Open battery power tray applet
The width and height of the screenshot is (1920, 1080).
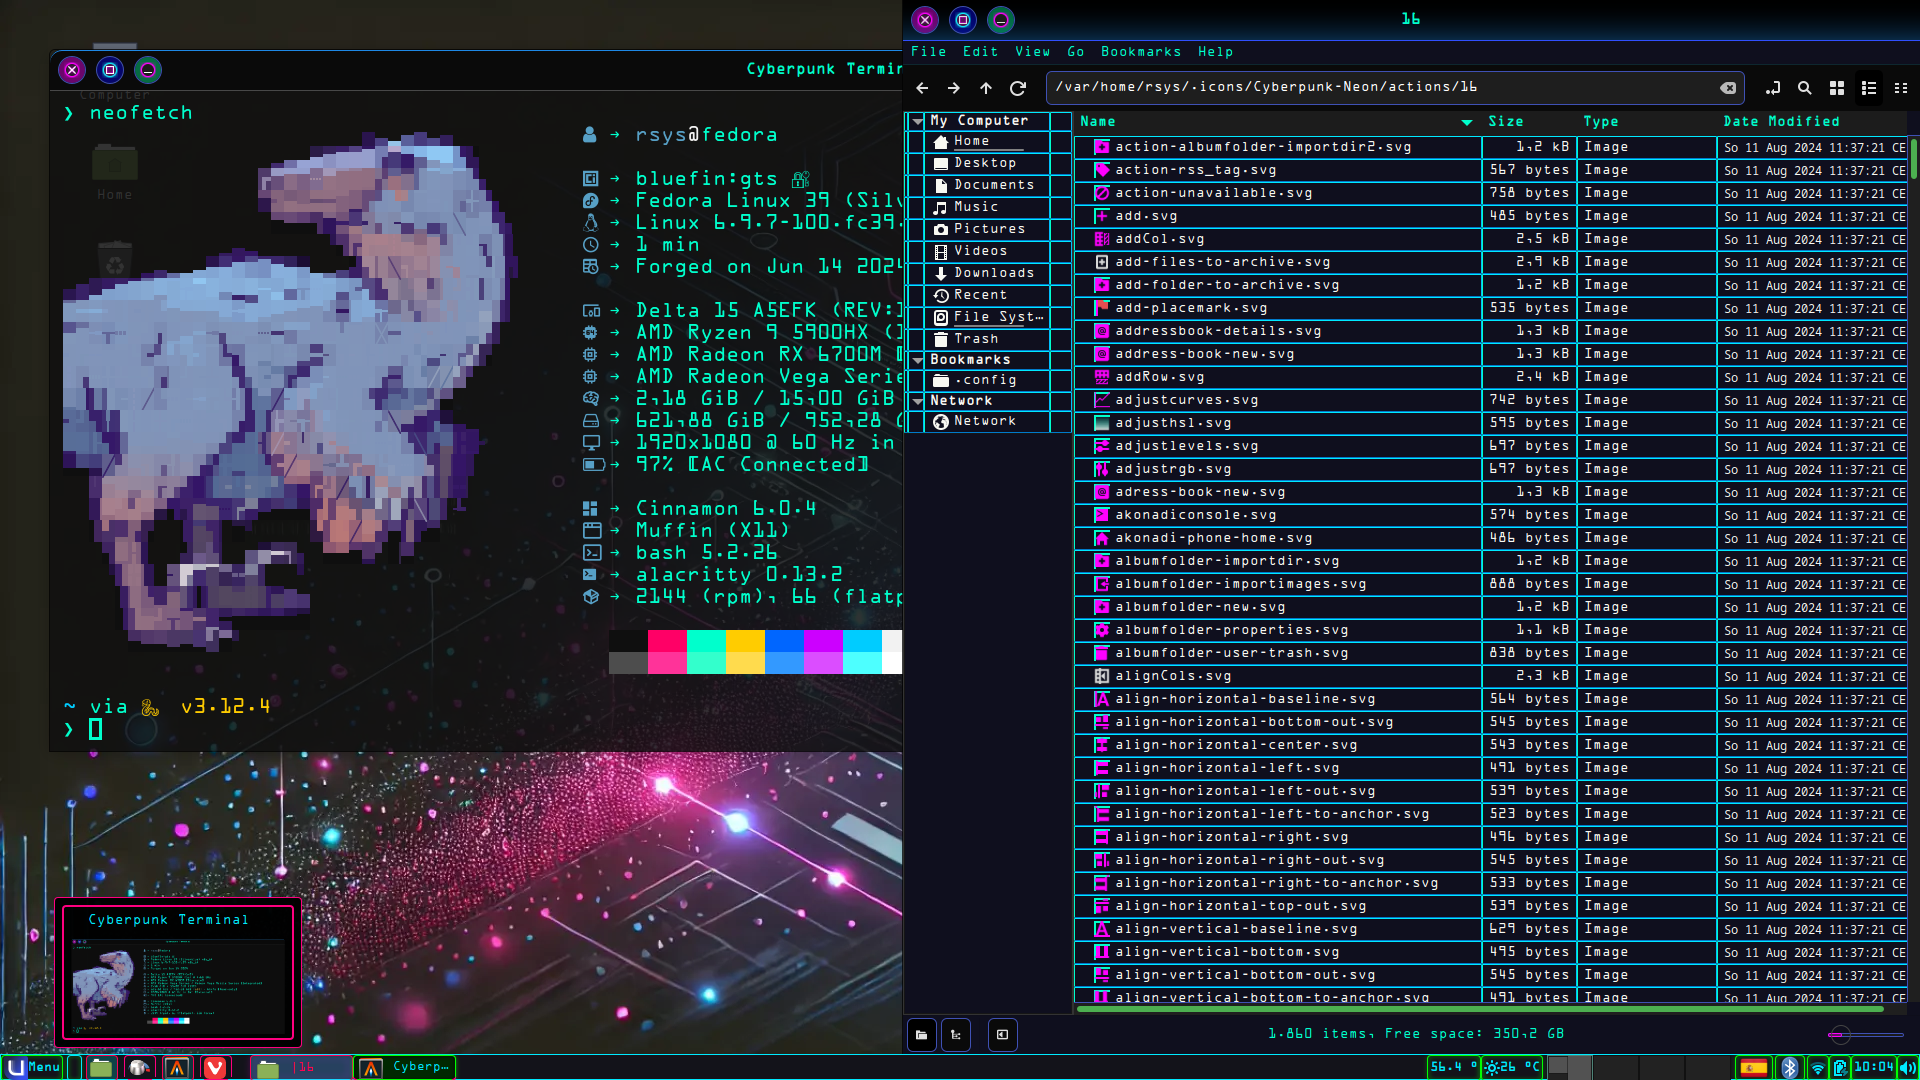1840,1068
